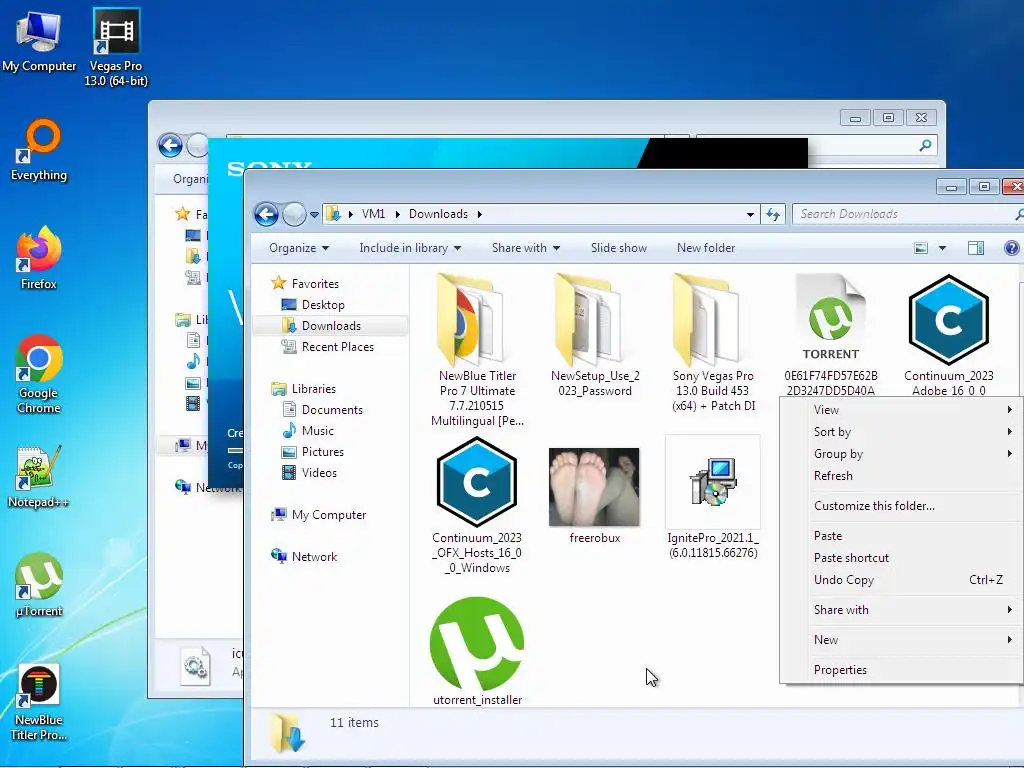
Task: Open NewBlue Titler Pro desktop shortcut
Action: 39,703
